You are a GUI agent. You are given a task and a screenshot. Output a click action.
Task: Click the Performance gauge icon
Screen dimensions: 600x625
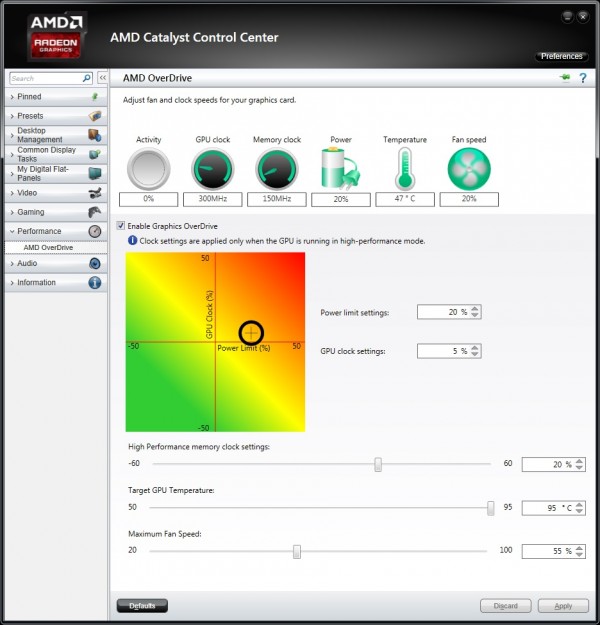tap(95, 231)
